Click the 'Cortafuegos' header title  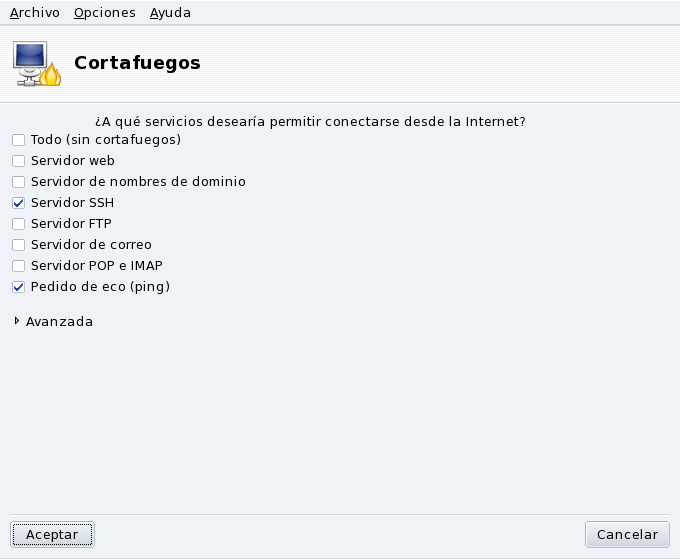[x=137, y=63]
